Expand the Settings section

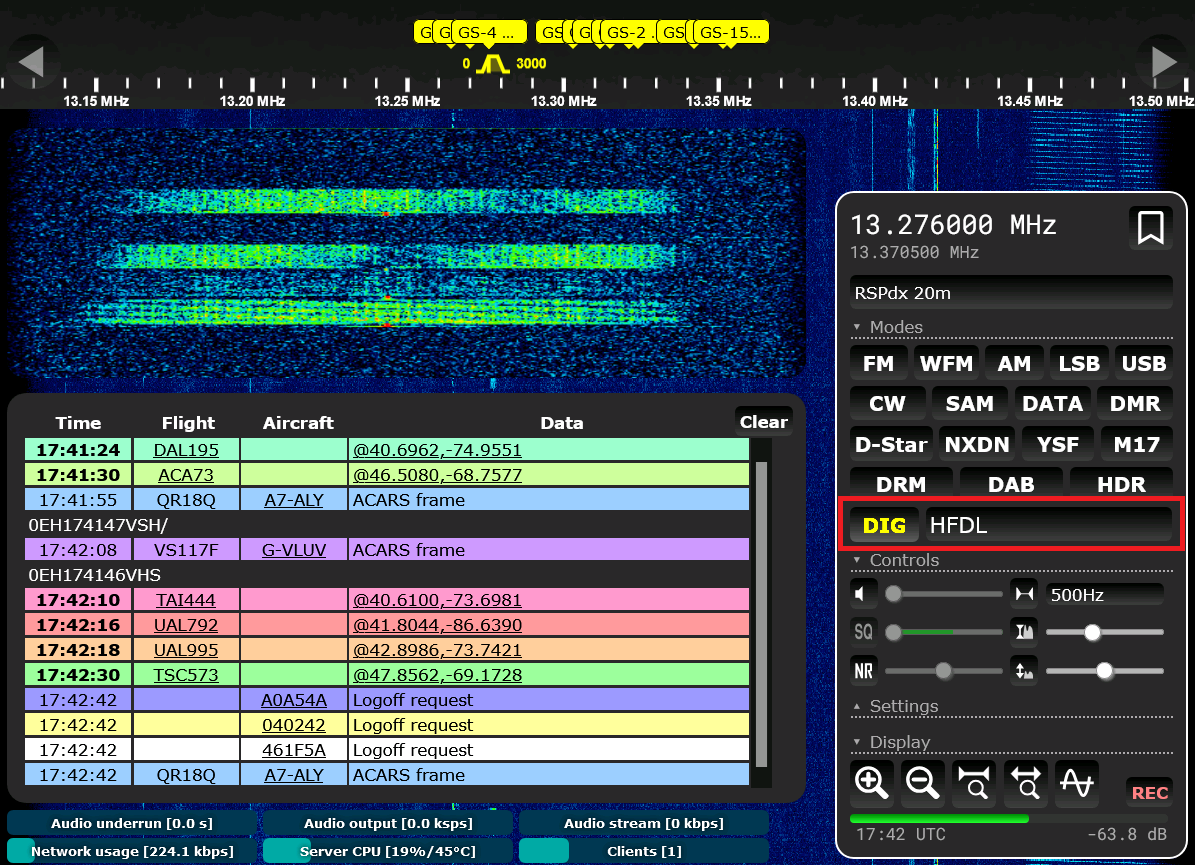click(x=903, y=706)
